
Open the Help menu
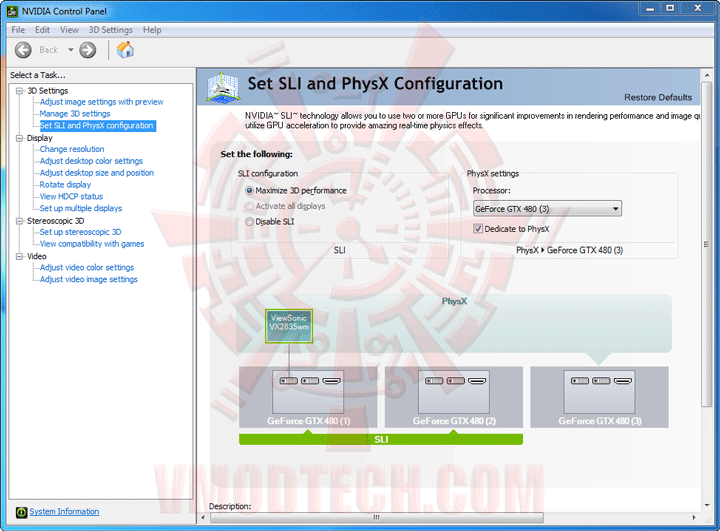(x=152, y=30)
